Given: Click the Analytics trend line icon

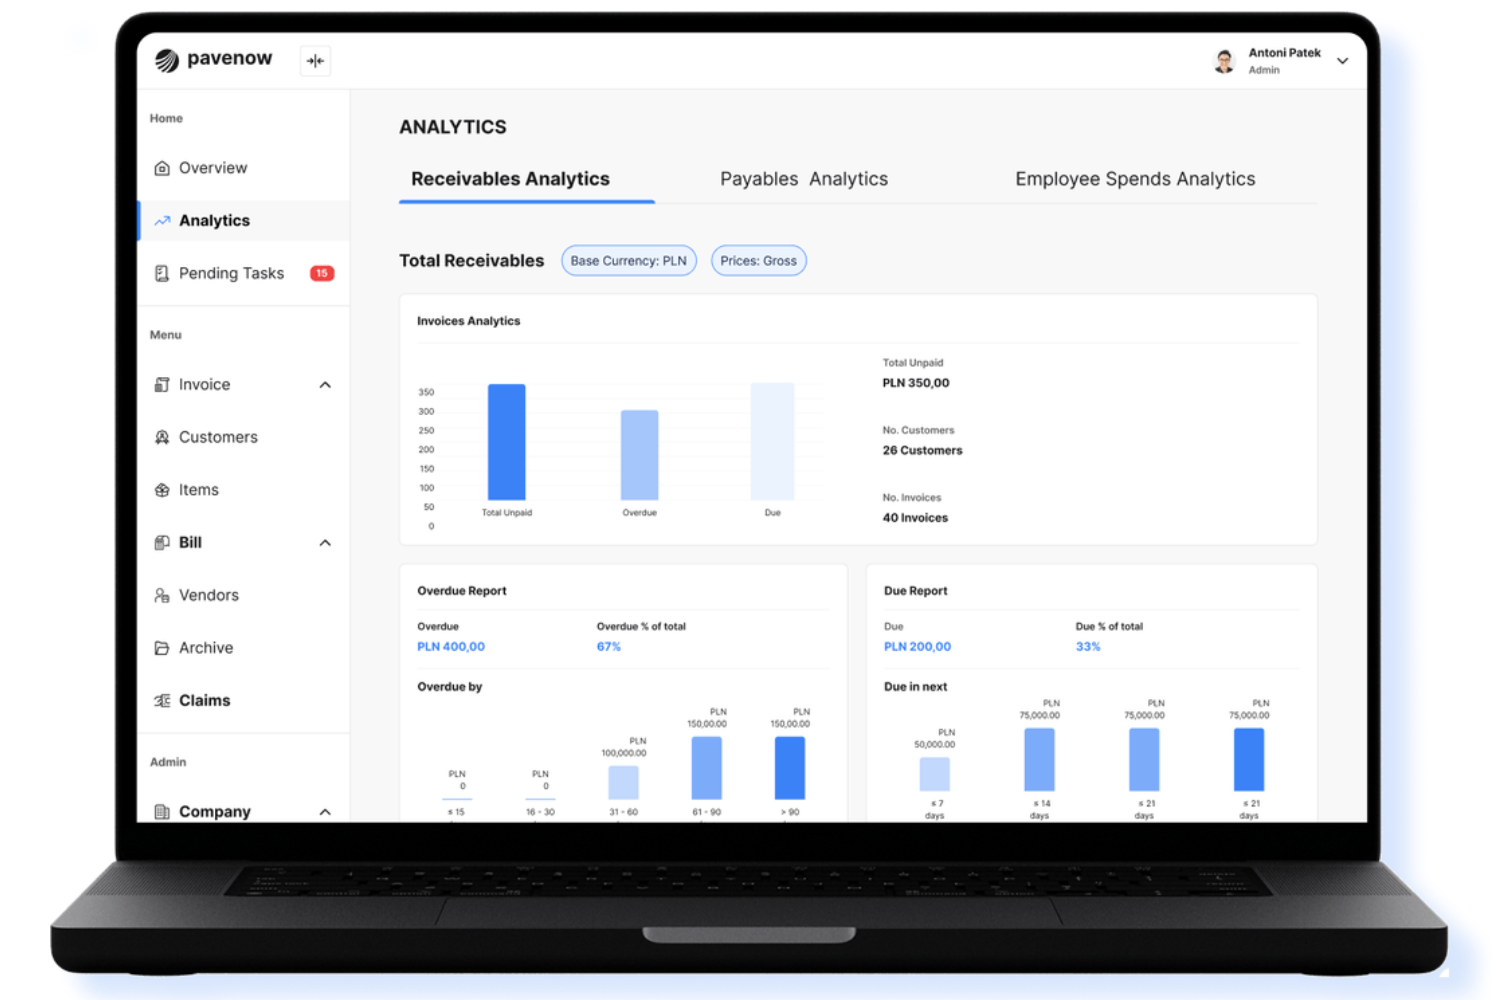Looking at the screenshot, I should (162, 221).
